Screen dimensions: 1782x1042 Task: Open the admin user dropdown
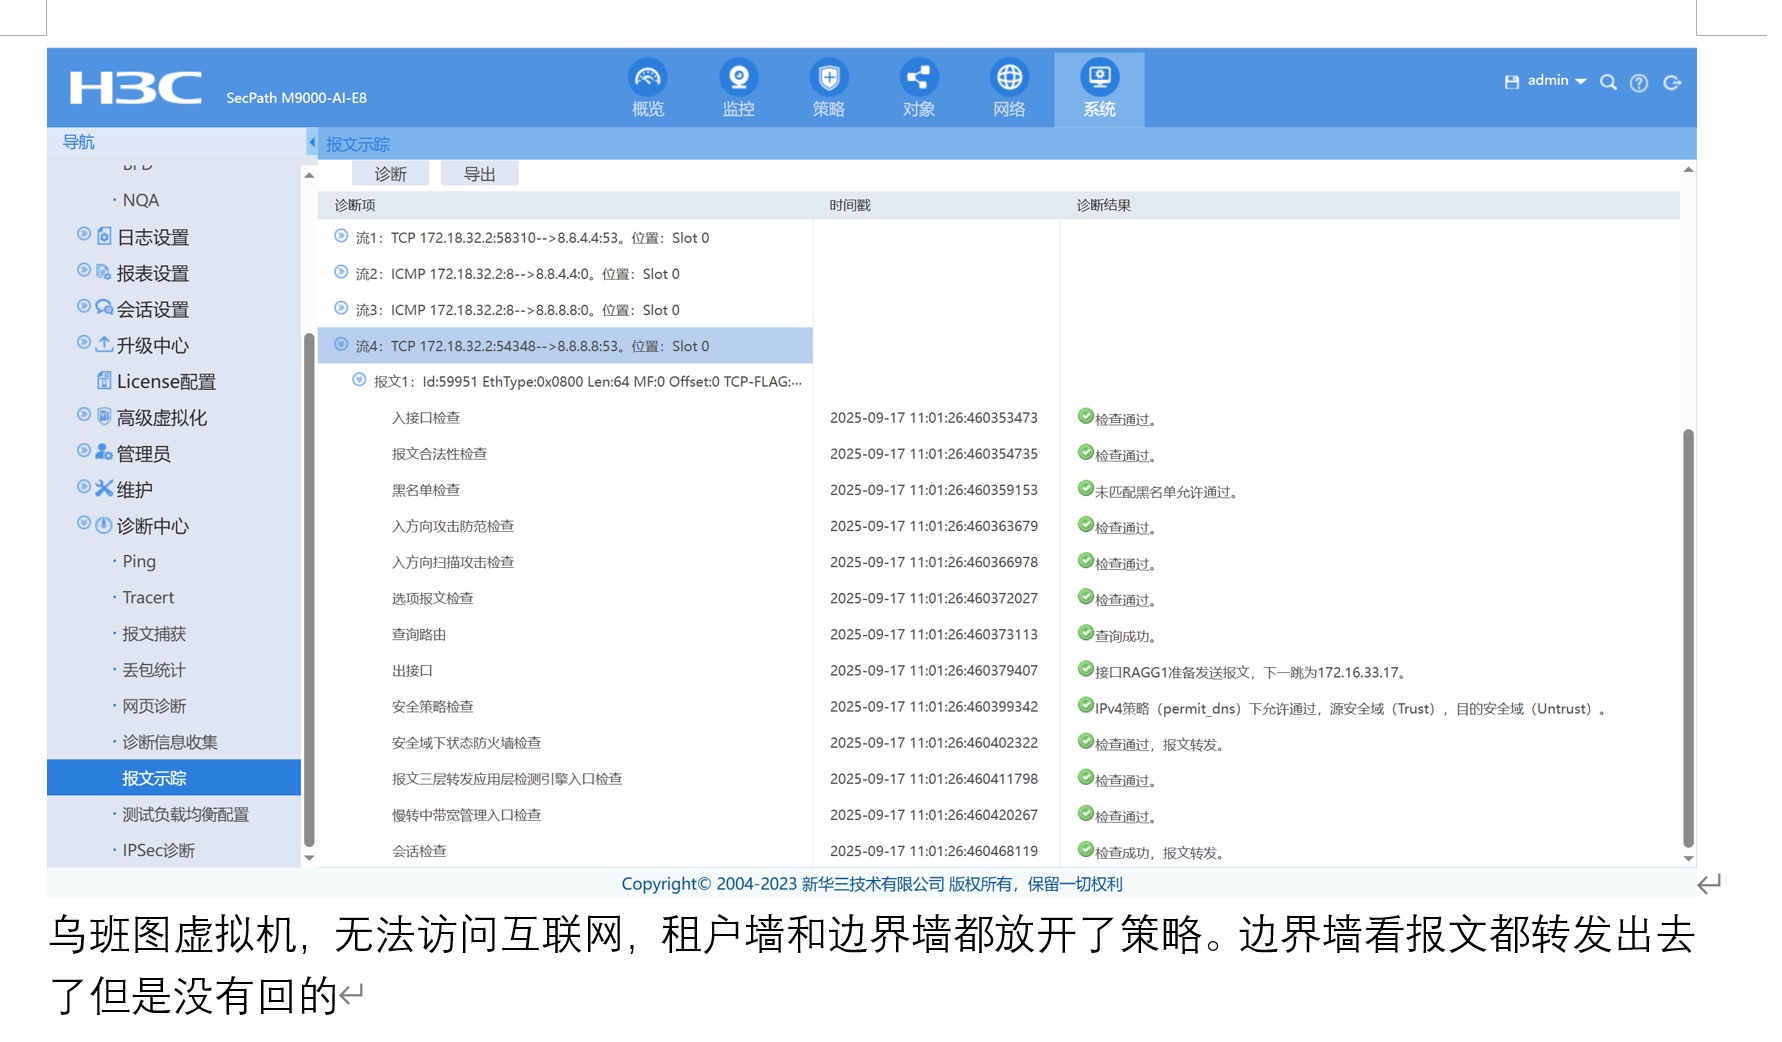(x=1557, y=81)
